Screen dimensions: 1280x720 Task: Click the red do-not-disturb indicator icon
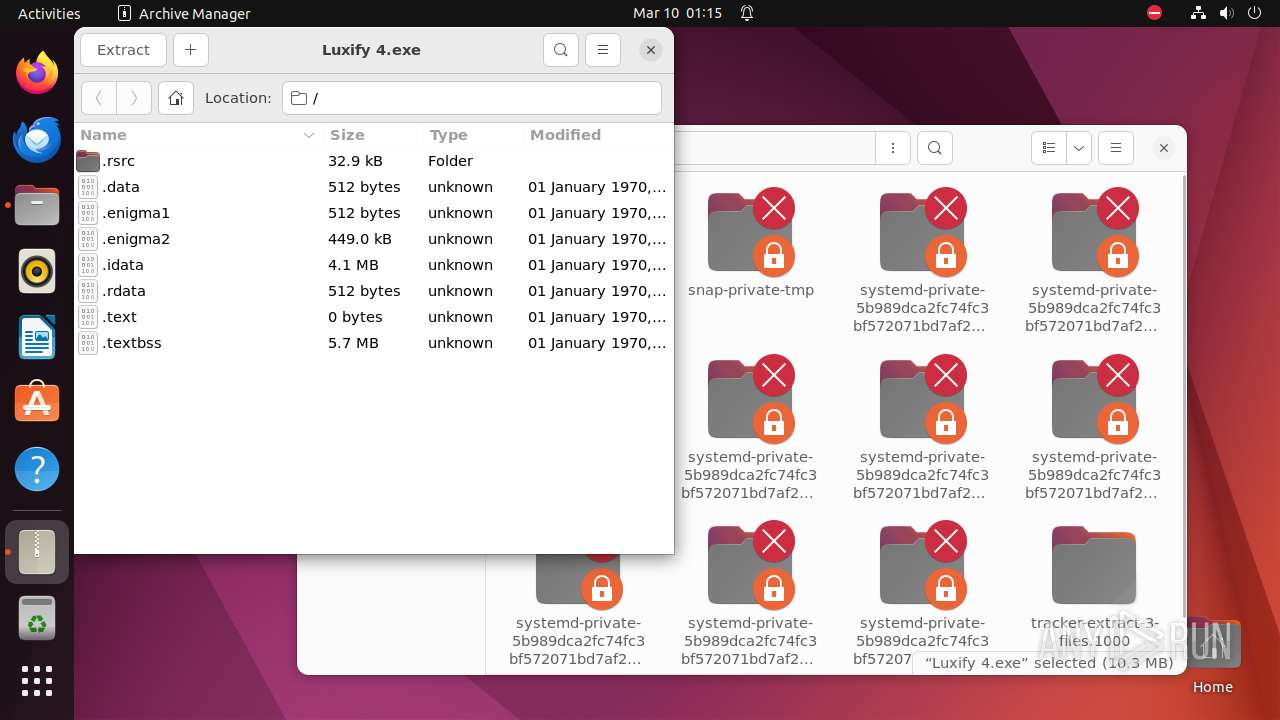(x=1154, y=13)
